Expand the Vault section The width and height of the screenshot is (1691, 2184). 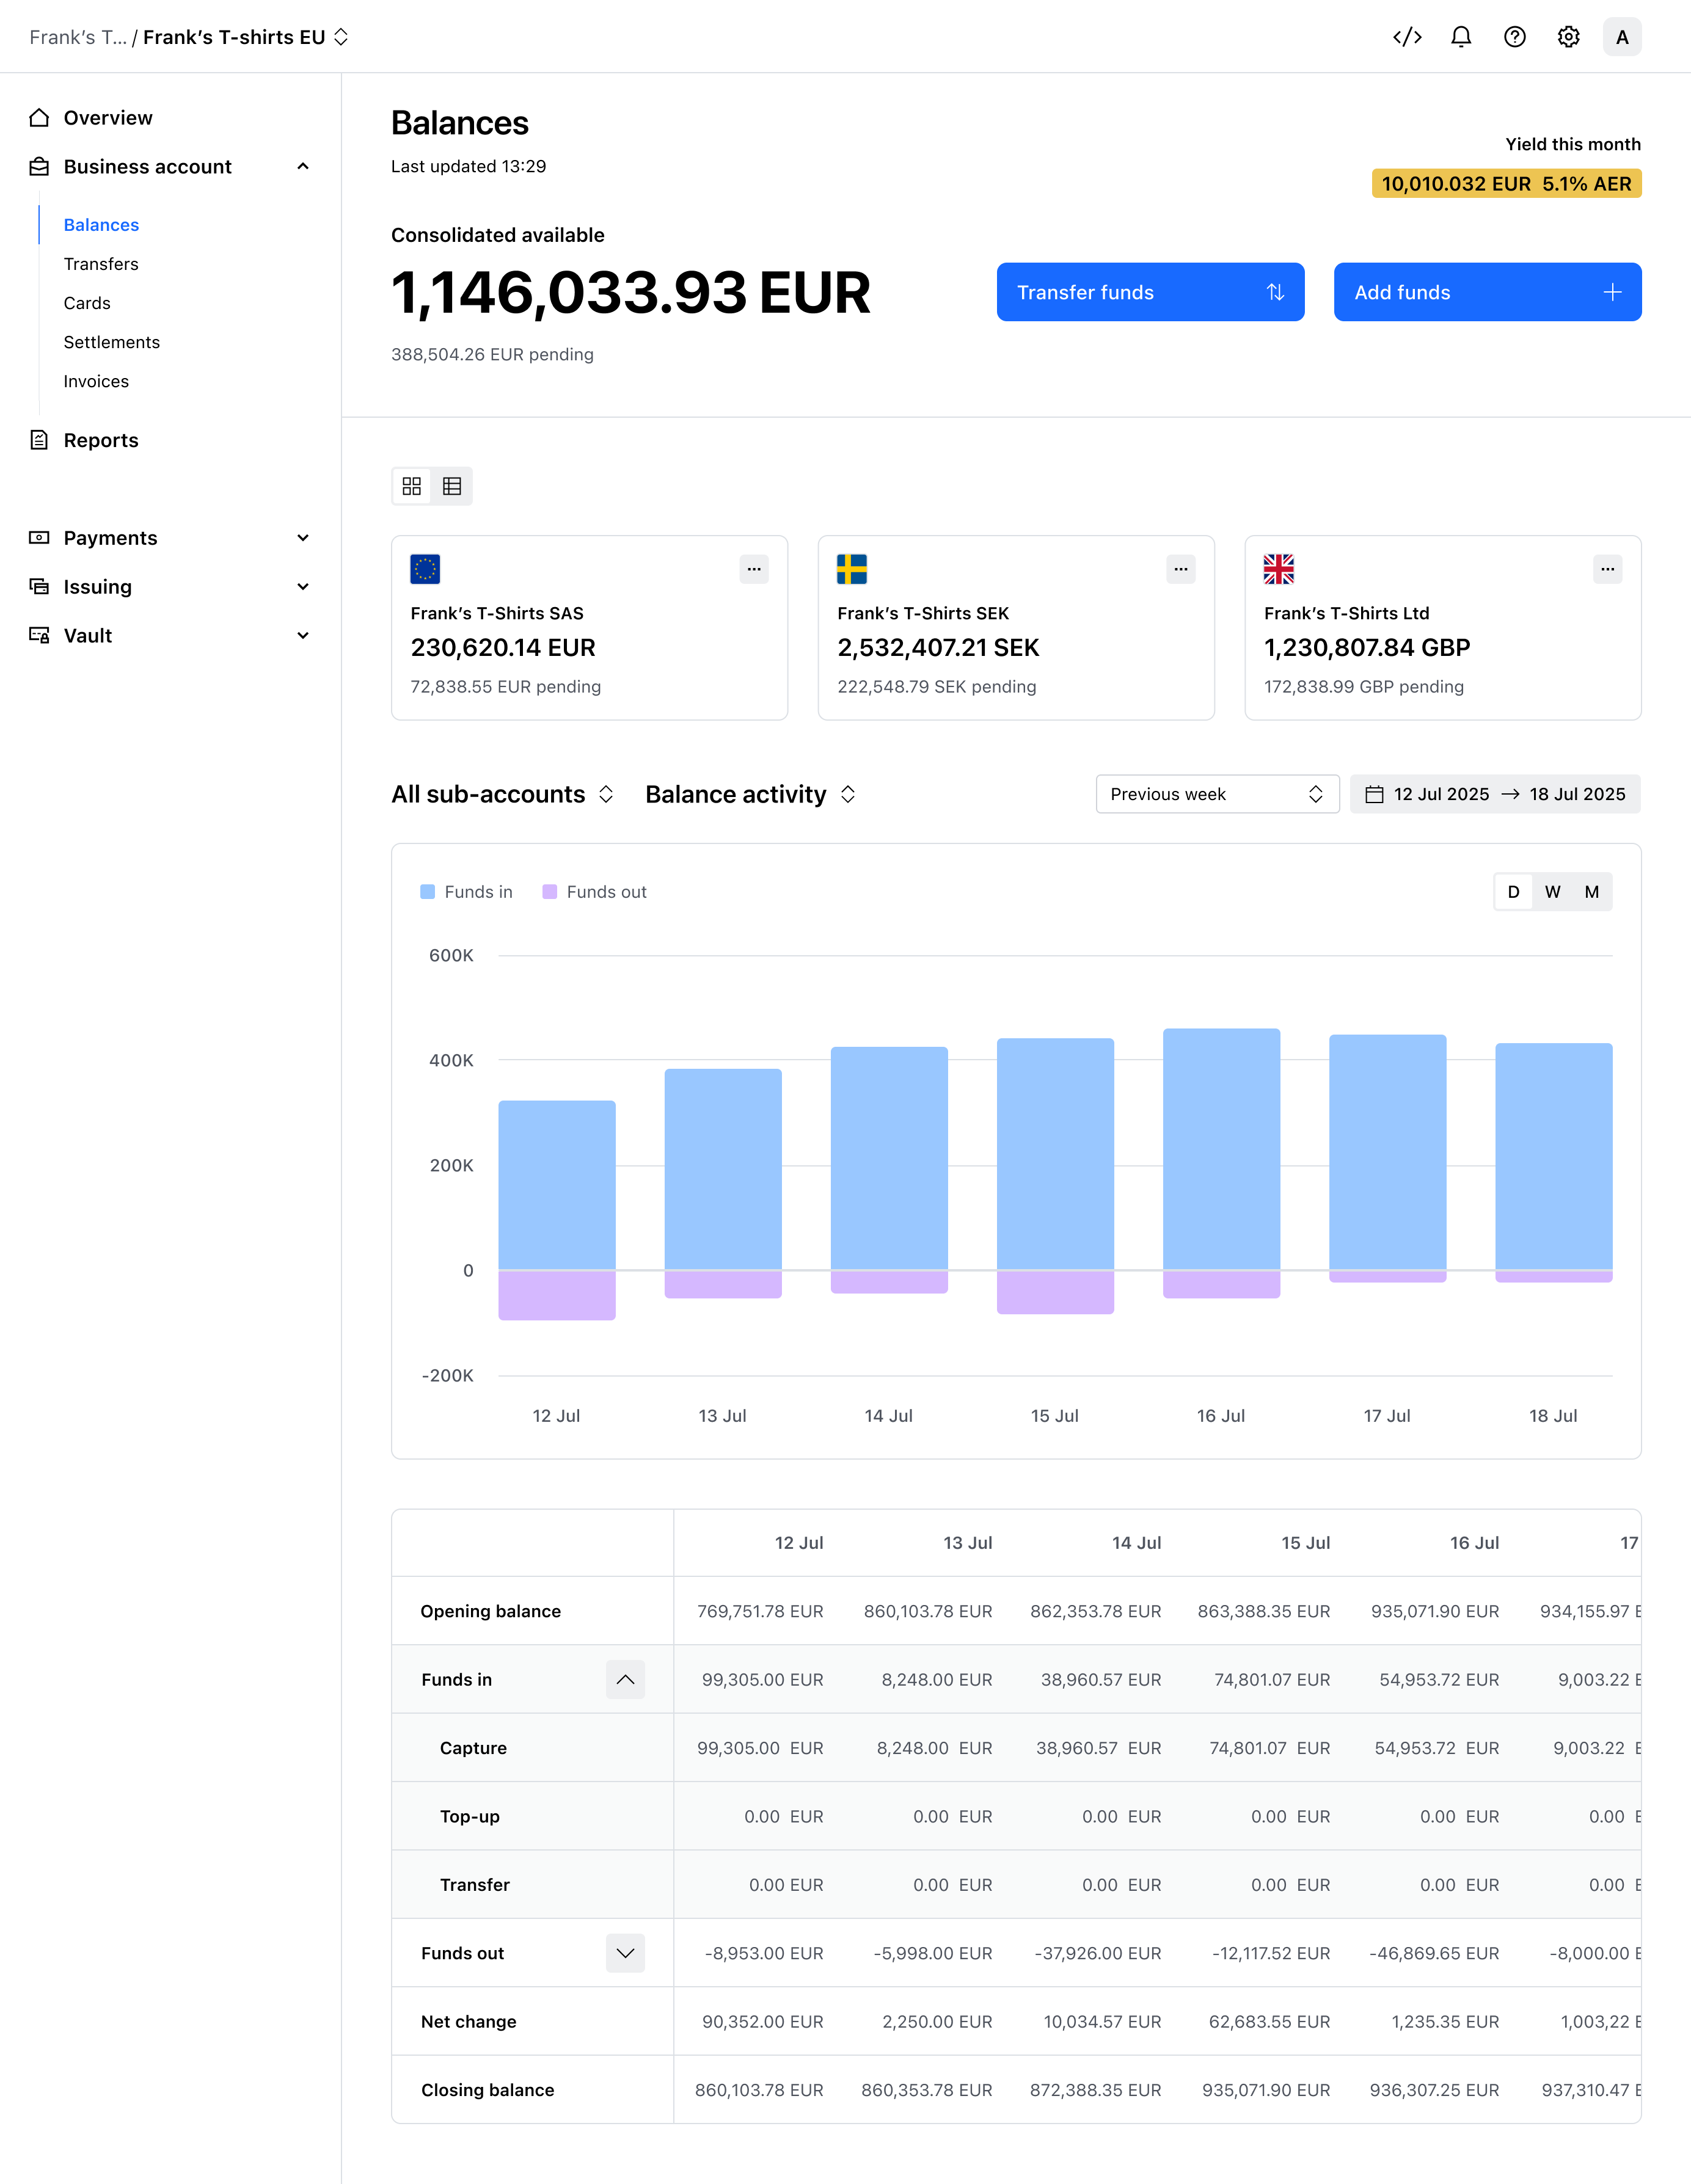click(x=303, y=636)
